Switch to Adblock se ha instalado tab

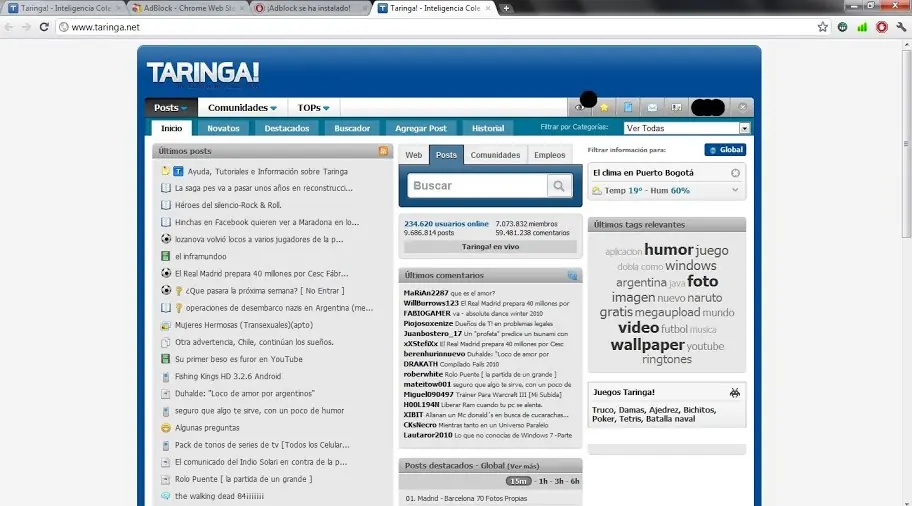[x=309, y=8]
